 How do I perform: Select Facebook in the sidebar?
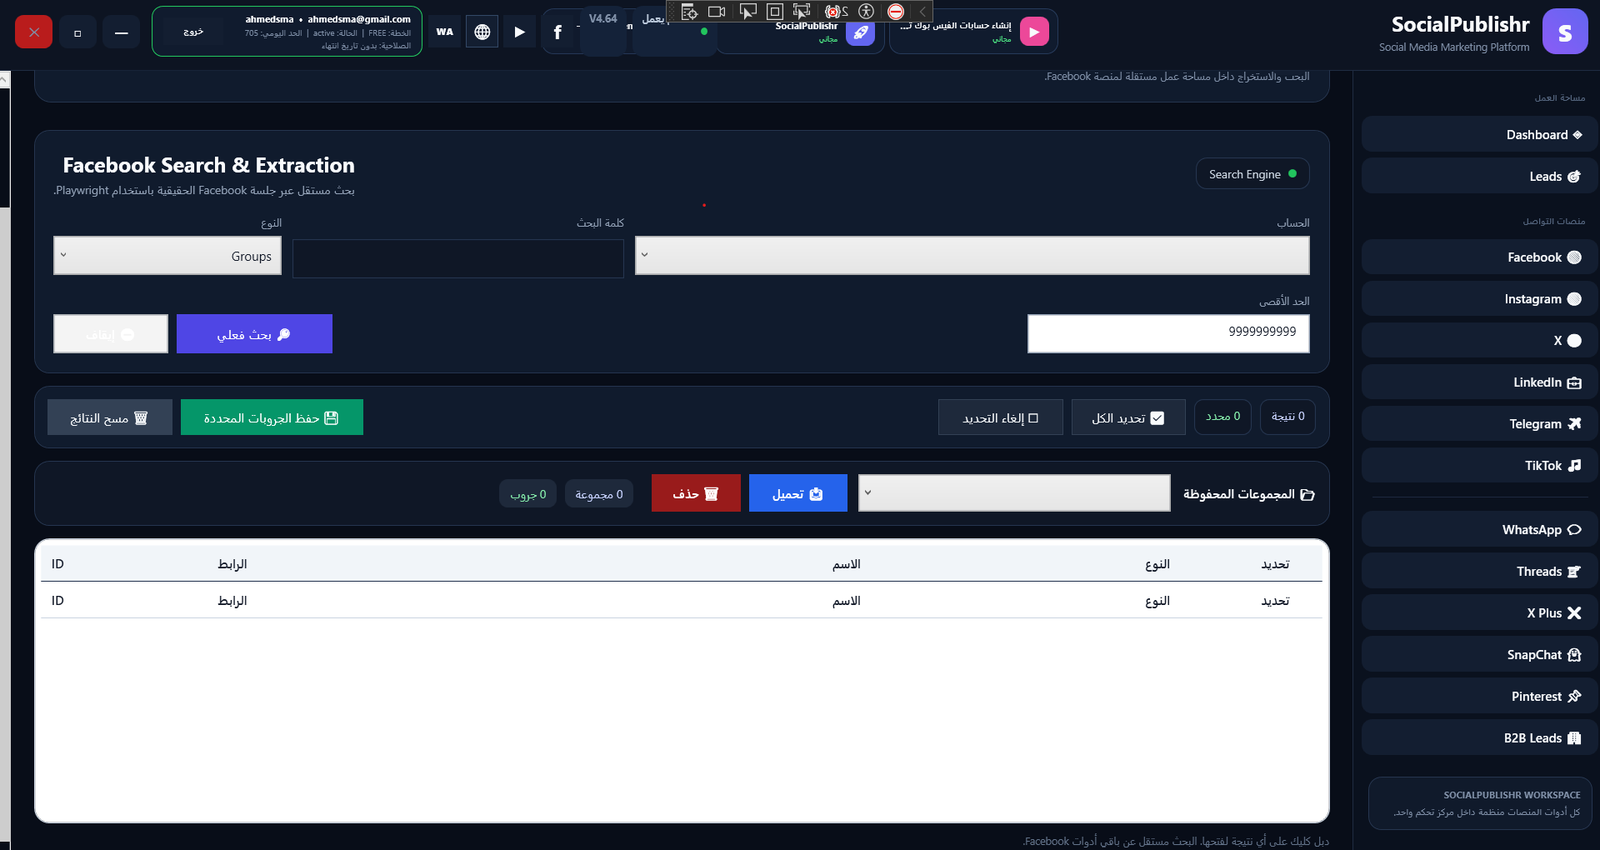1479,257
